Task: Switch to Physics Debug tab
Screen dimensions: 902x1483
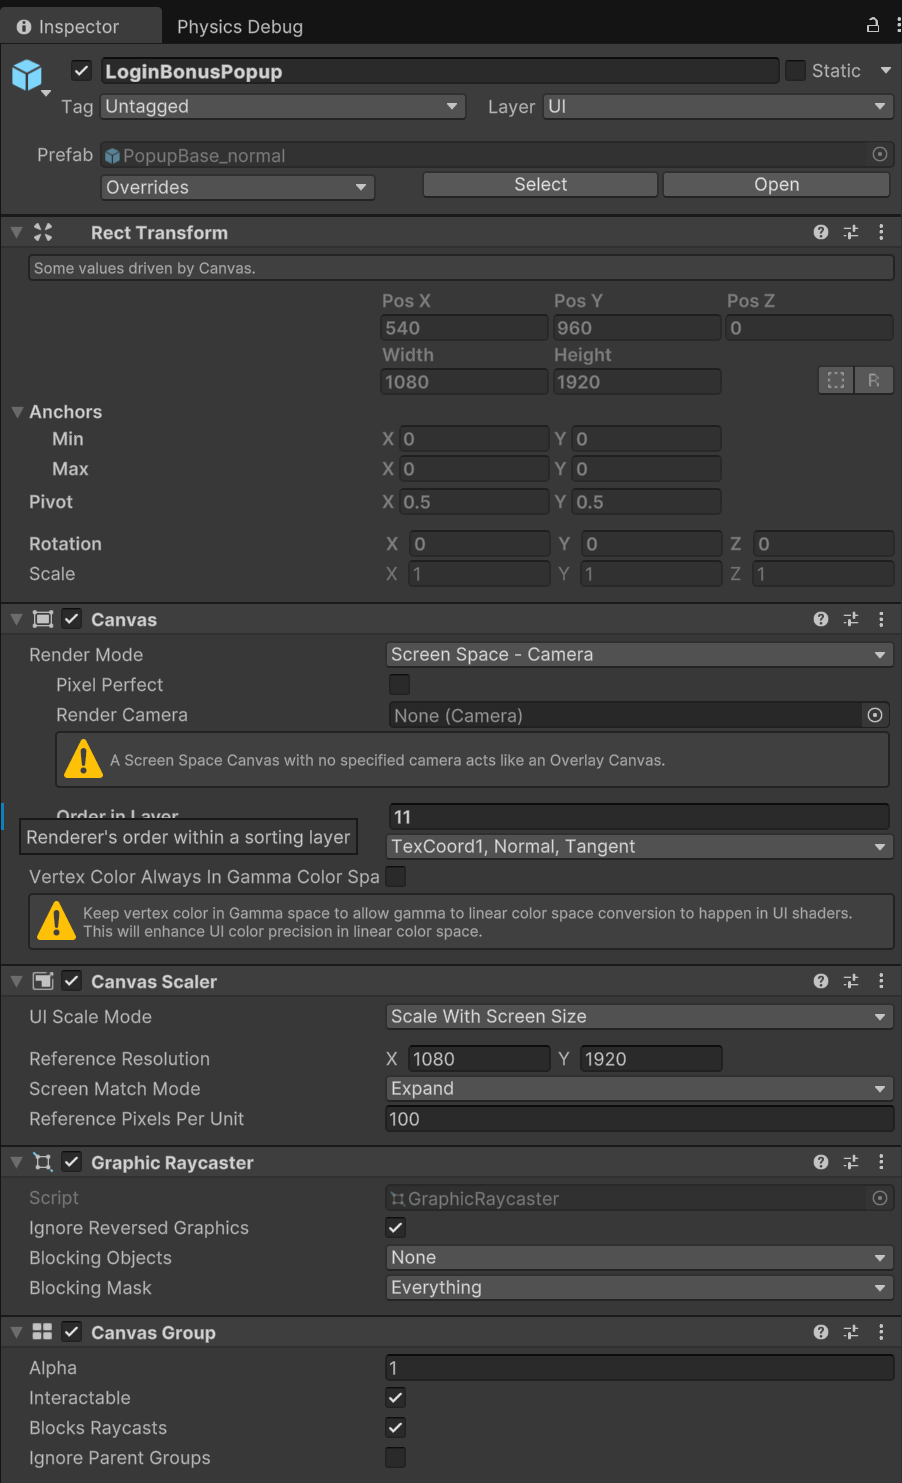Action: [240, 27]
